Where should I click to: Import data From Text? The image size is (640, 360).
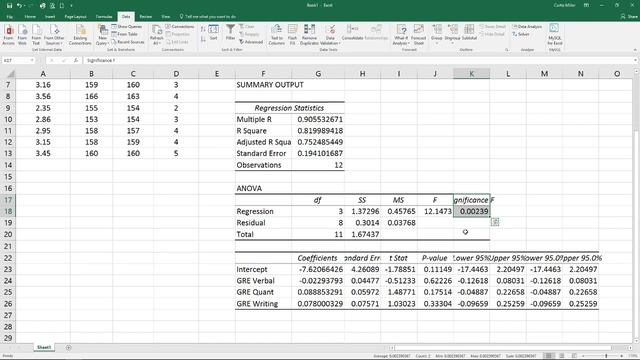click(36, 35)
